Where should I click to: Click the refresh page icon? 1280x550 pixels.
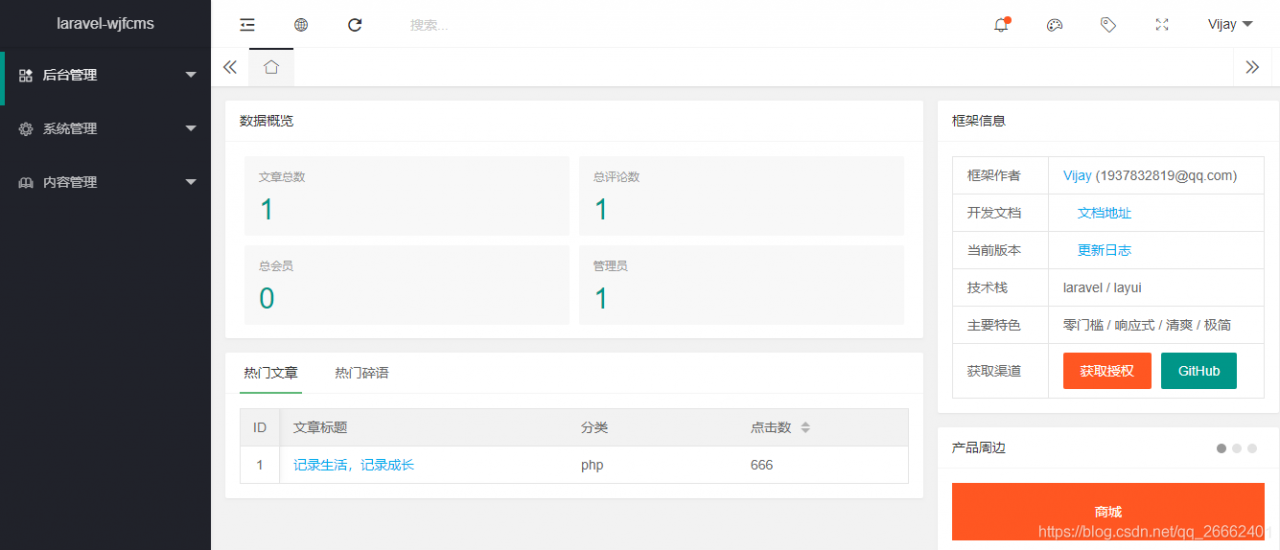(355, 25)
